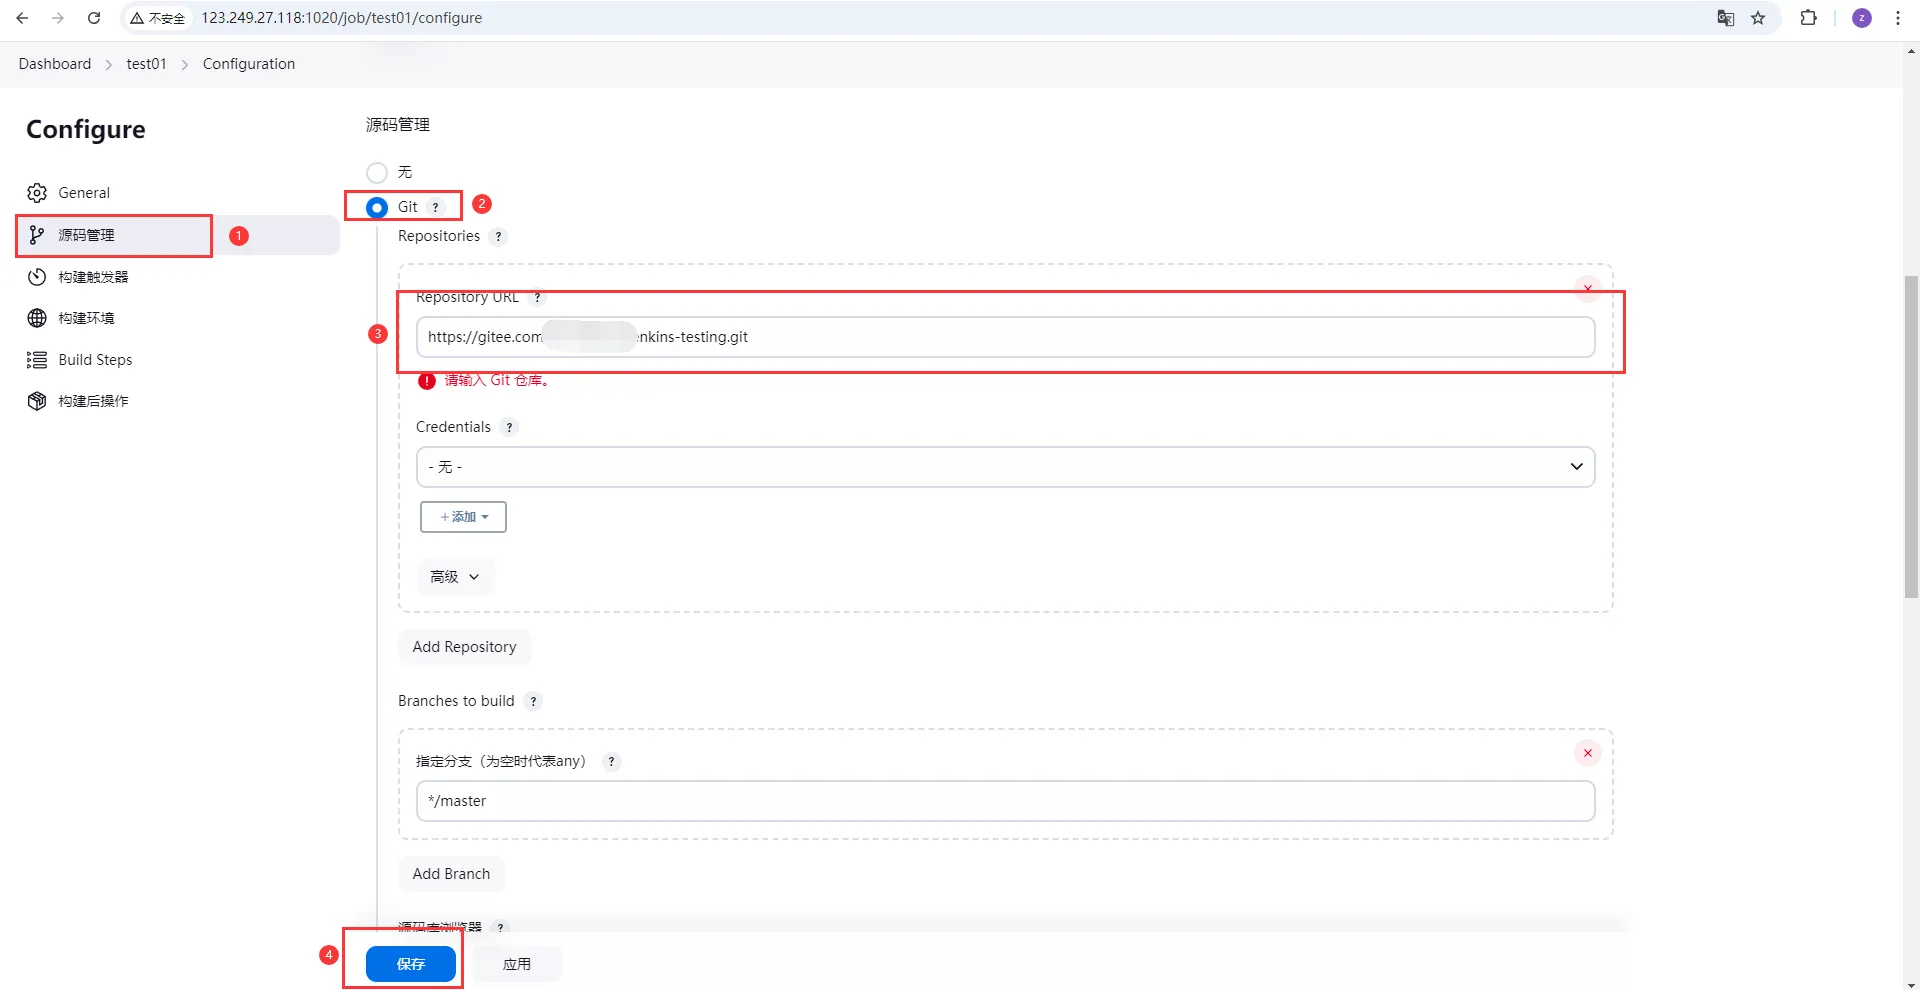This screenshot has height=990, width=1920.
Task: Open help for Repositories
Action: [x=499, y=237]
